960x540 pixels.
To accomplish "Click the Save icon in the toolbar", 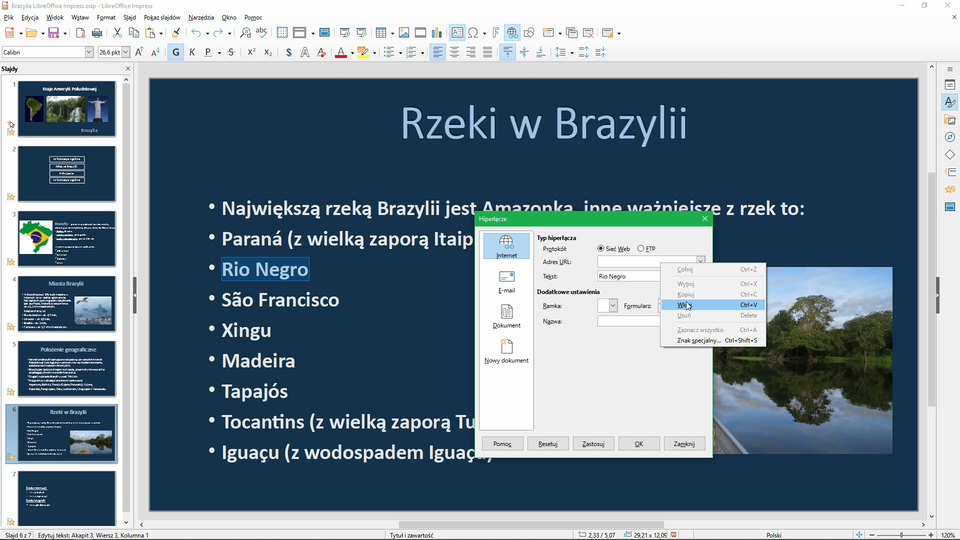I will pos(53,33).
